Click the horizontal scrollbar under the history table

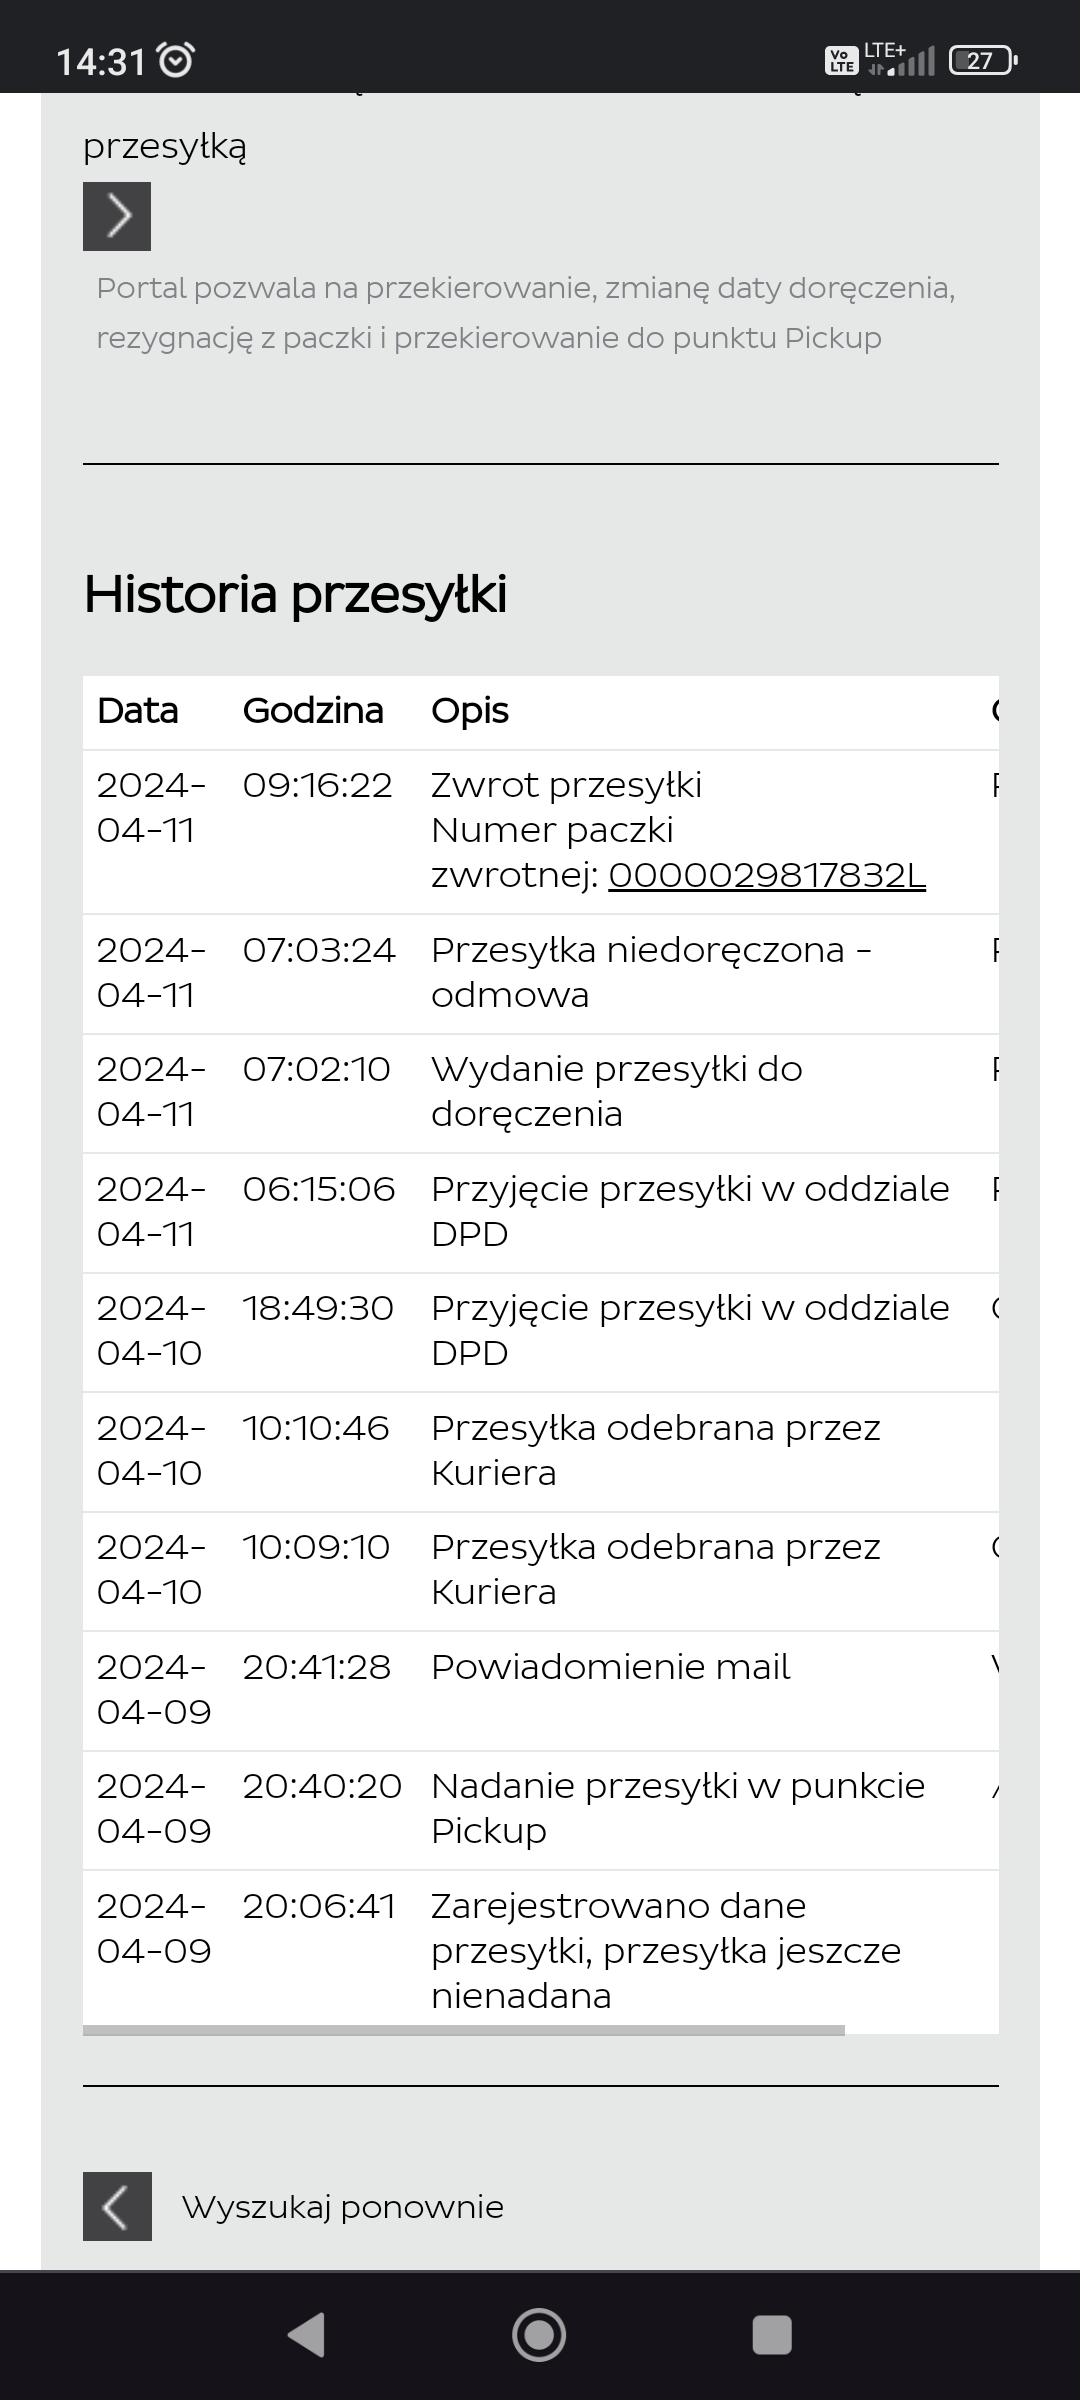464,2030
